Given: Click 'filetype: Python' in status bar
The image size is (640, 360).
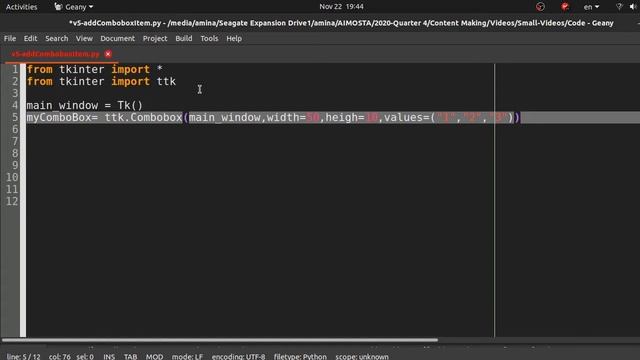Looking at the screenshot, I should 300,356.
